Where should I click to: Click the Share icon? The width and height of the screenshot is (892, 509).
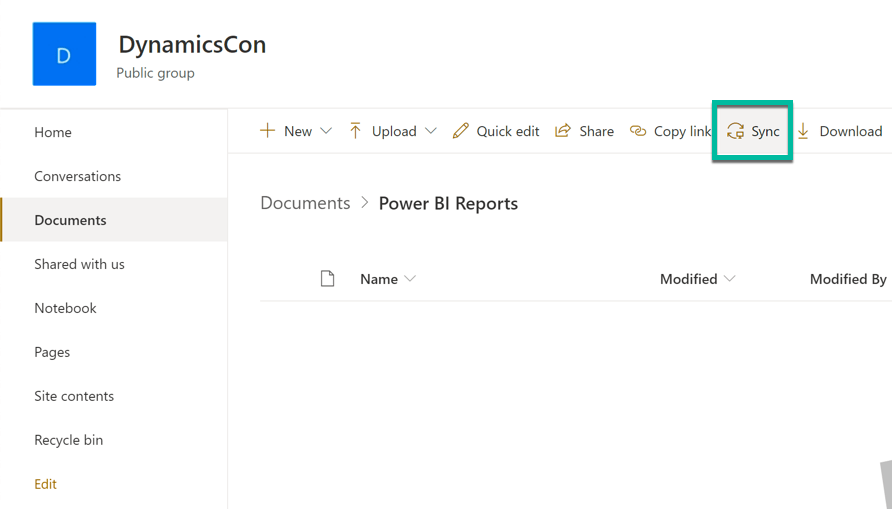(x=563, y=131)
